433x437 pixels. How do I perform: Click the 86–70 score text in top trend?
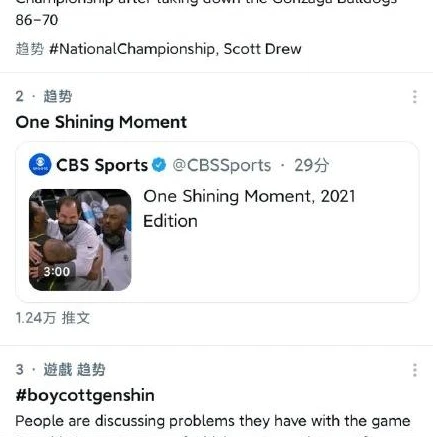(37, 20)
